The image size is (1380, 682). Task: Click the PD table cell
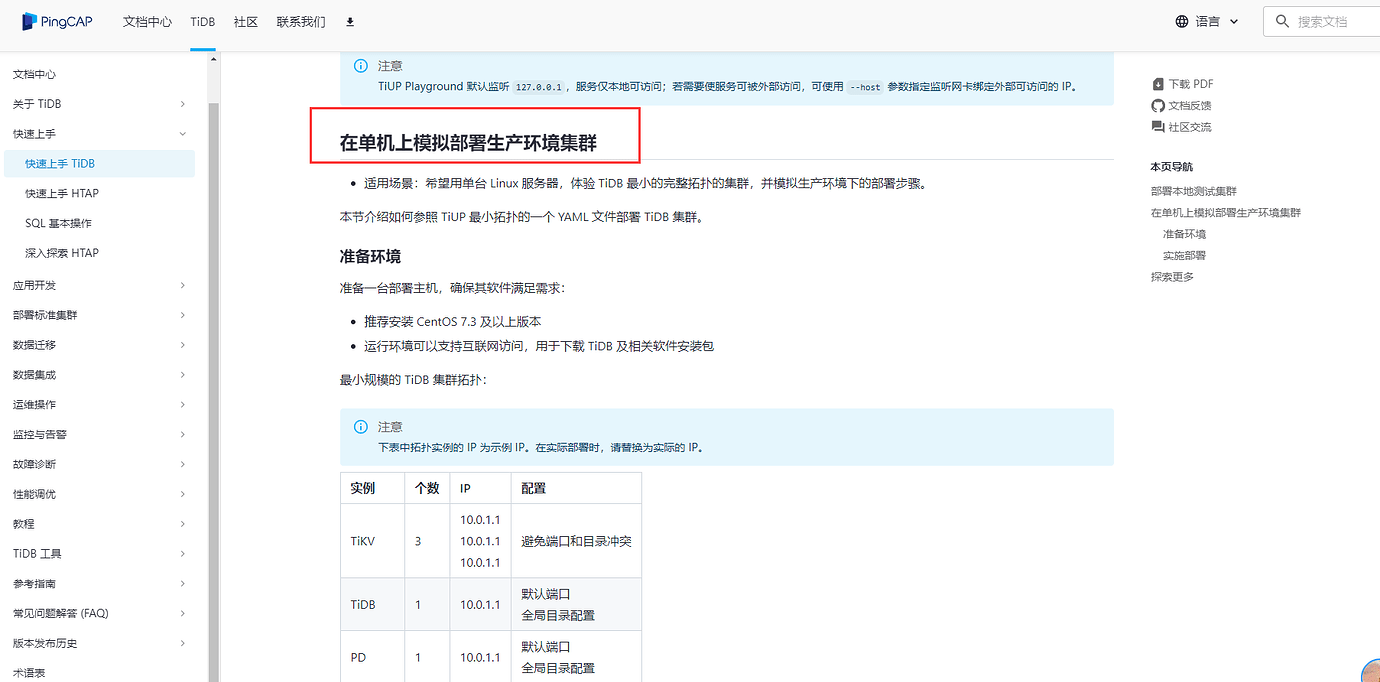[372, 657]
